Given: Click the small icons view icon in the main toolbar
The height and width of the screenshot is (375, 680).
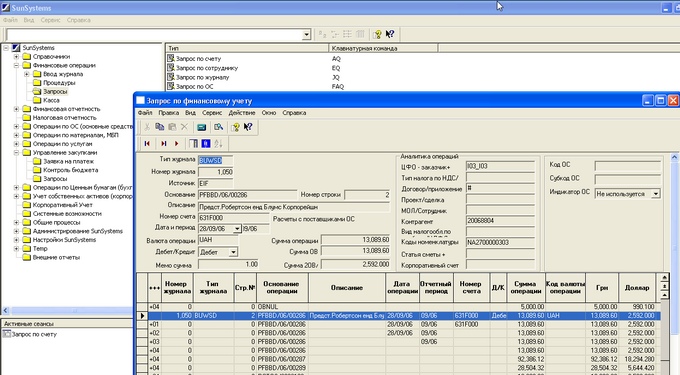Looking at the screenshot, I should (x=335, y=34).
